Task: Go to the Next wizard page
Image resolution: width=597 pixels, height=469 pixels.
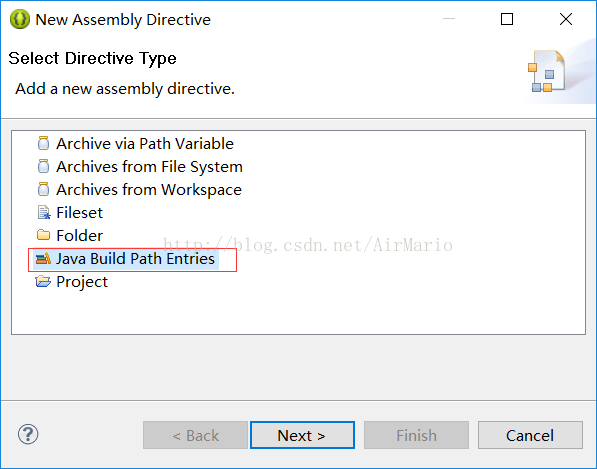Action: 302,435
